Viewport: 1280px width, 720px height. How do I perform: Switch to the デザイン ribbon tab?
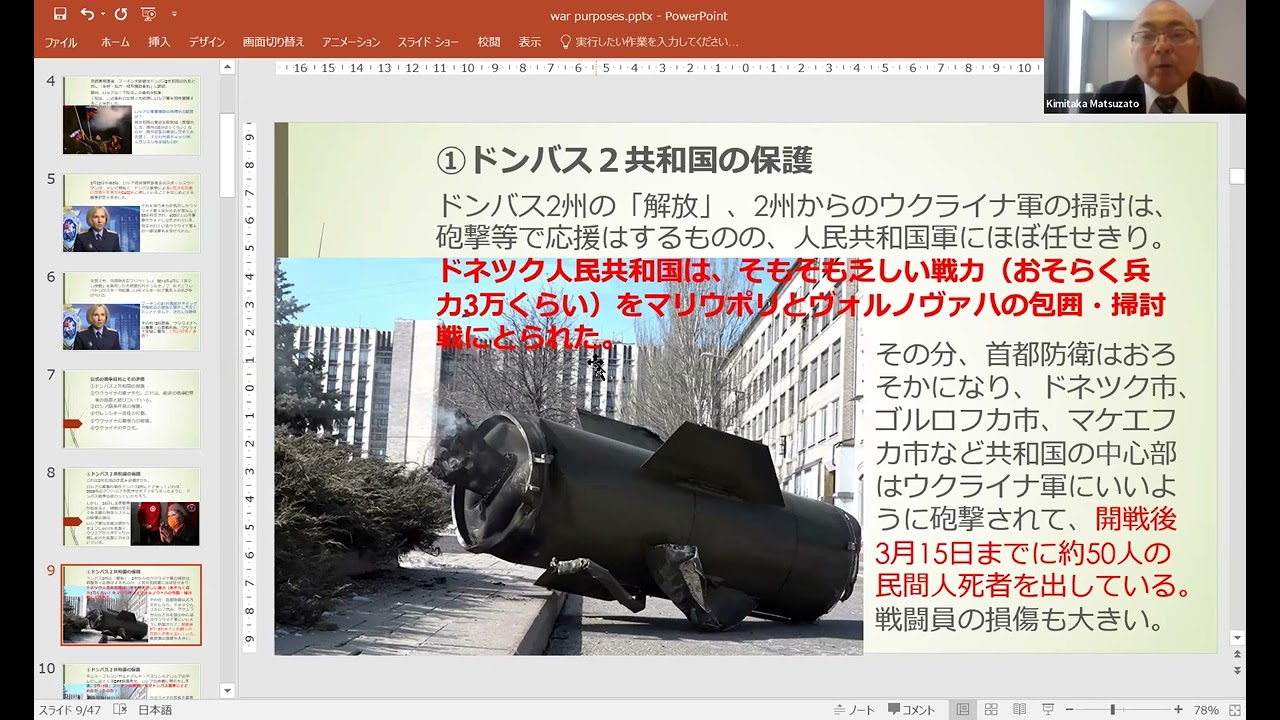coord(207,42)
